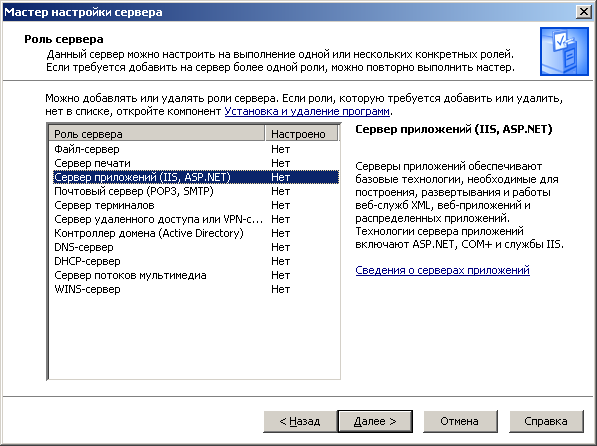This screenshot has width=597, height=446.
Task: Open help via Справка button
Action: tap(546, 421)
